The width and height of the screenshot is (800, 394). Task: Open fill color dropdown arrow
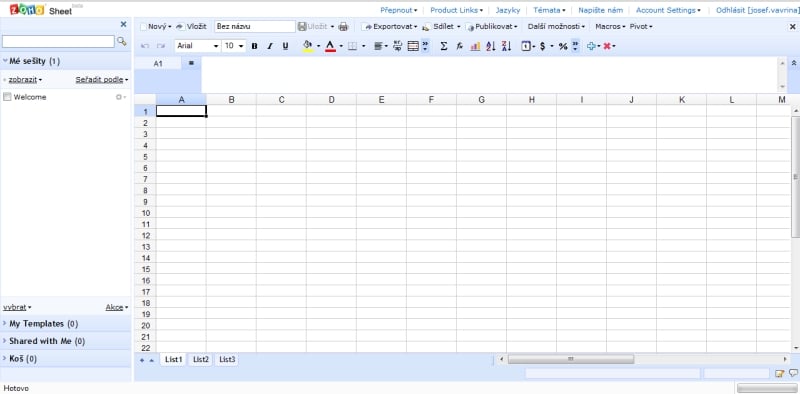[318, 46]
